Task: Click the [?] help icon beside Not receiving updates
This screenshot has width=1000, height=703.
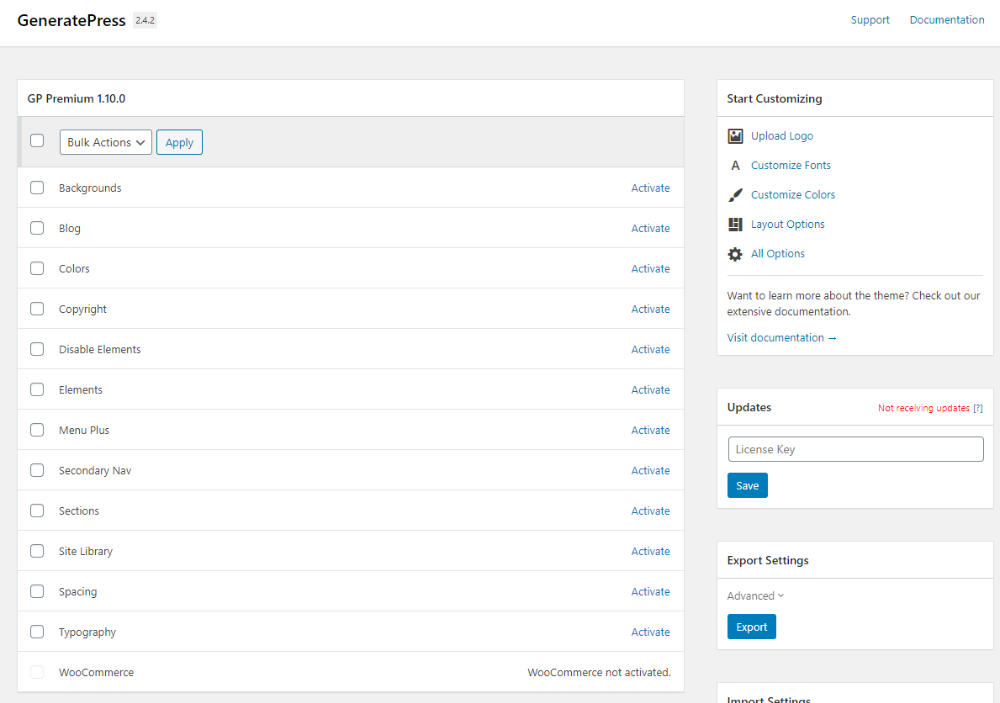Action: pyautogui.click(x=978, y=408)
